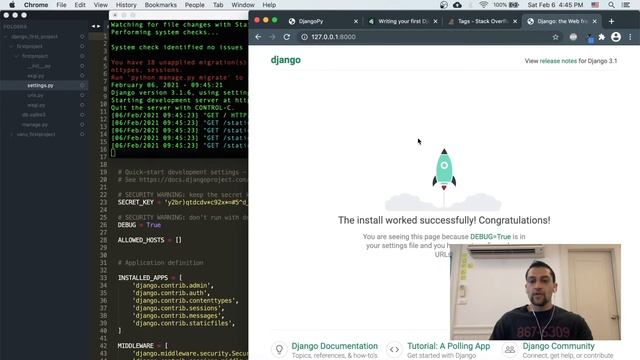Image resolution: width=640 pixels, height=360 pixels.
Task: Click the US flag input source icon
Action: coord(595,5)
